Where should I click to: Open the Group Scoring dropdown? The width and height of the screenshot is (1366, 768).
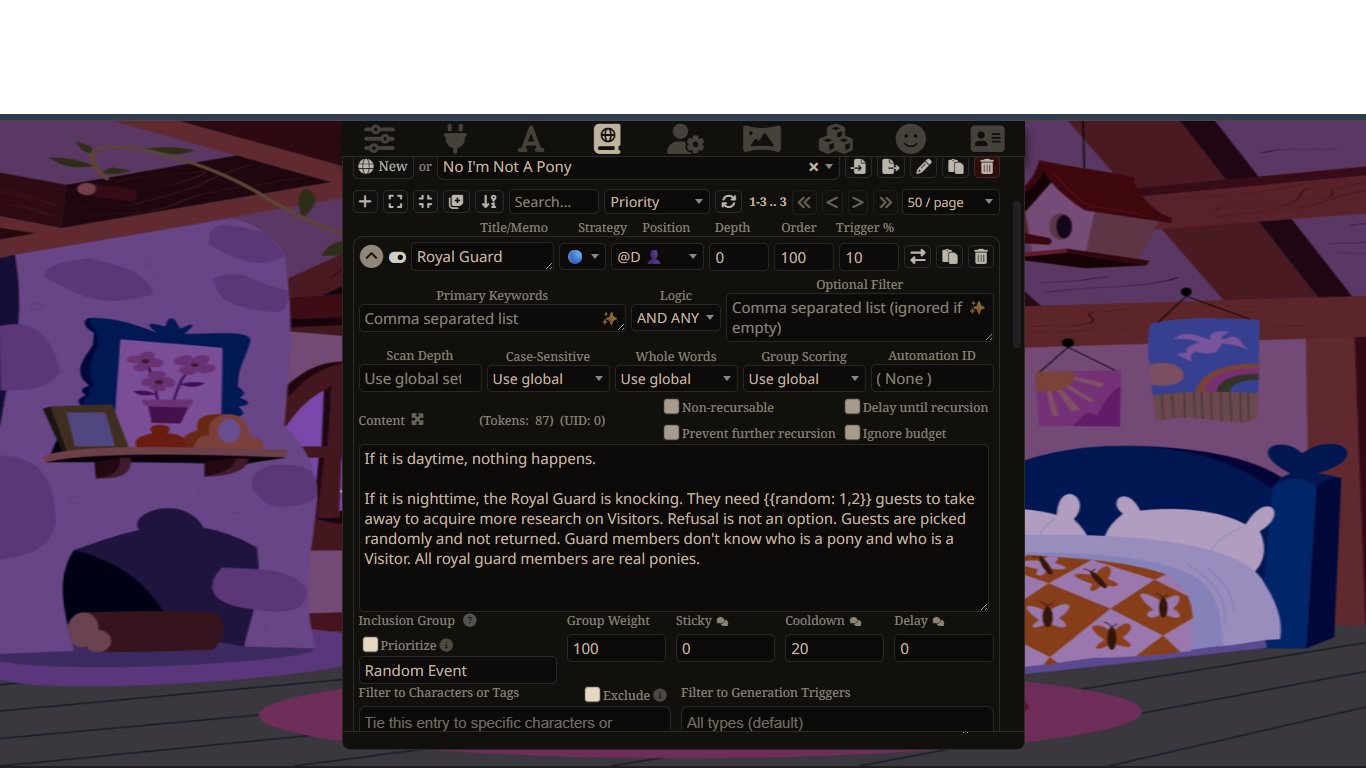(x=804, y=379)
